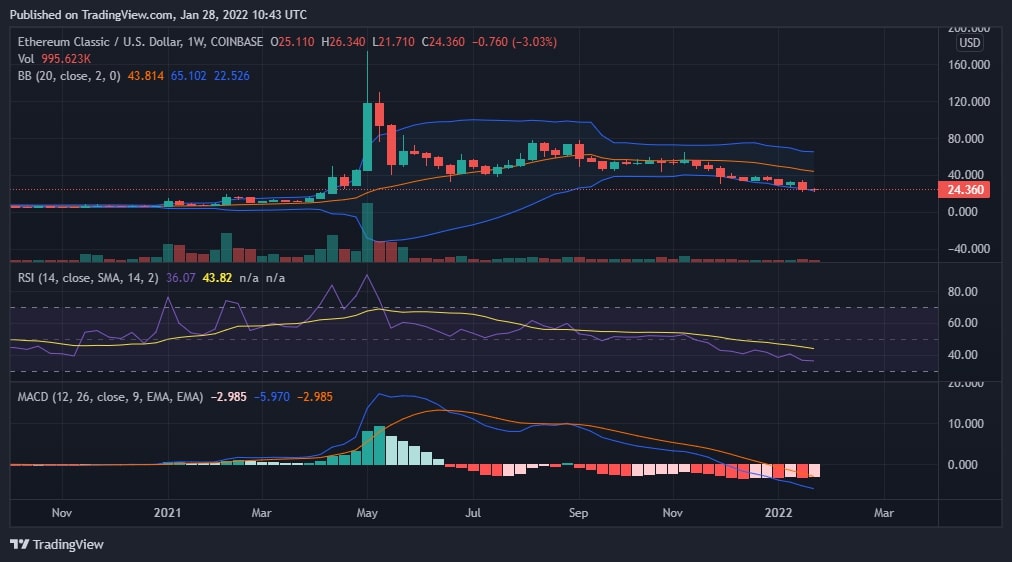The image size is (1012, 562).
Task: Click the MACD (12, 26, close, 9, EMA, EMA) legend
Action: point(111,397)
